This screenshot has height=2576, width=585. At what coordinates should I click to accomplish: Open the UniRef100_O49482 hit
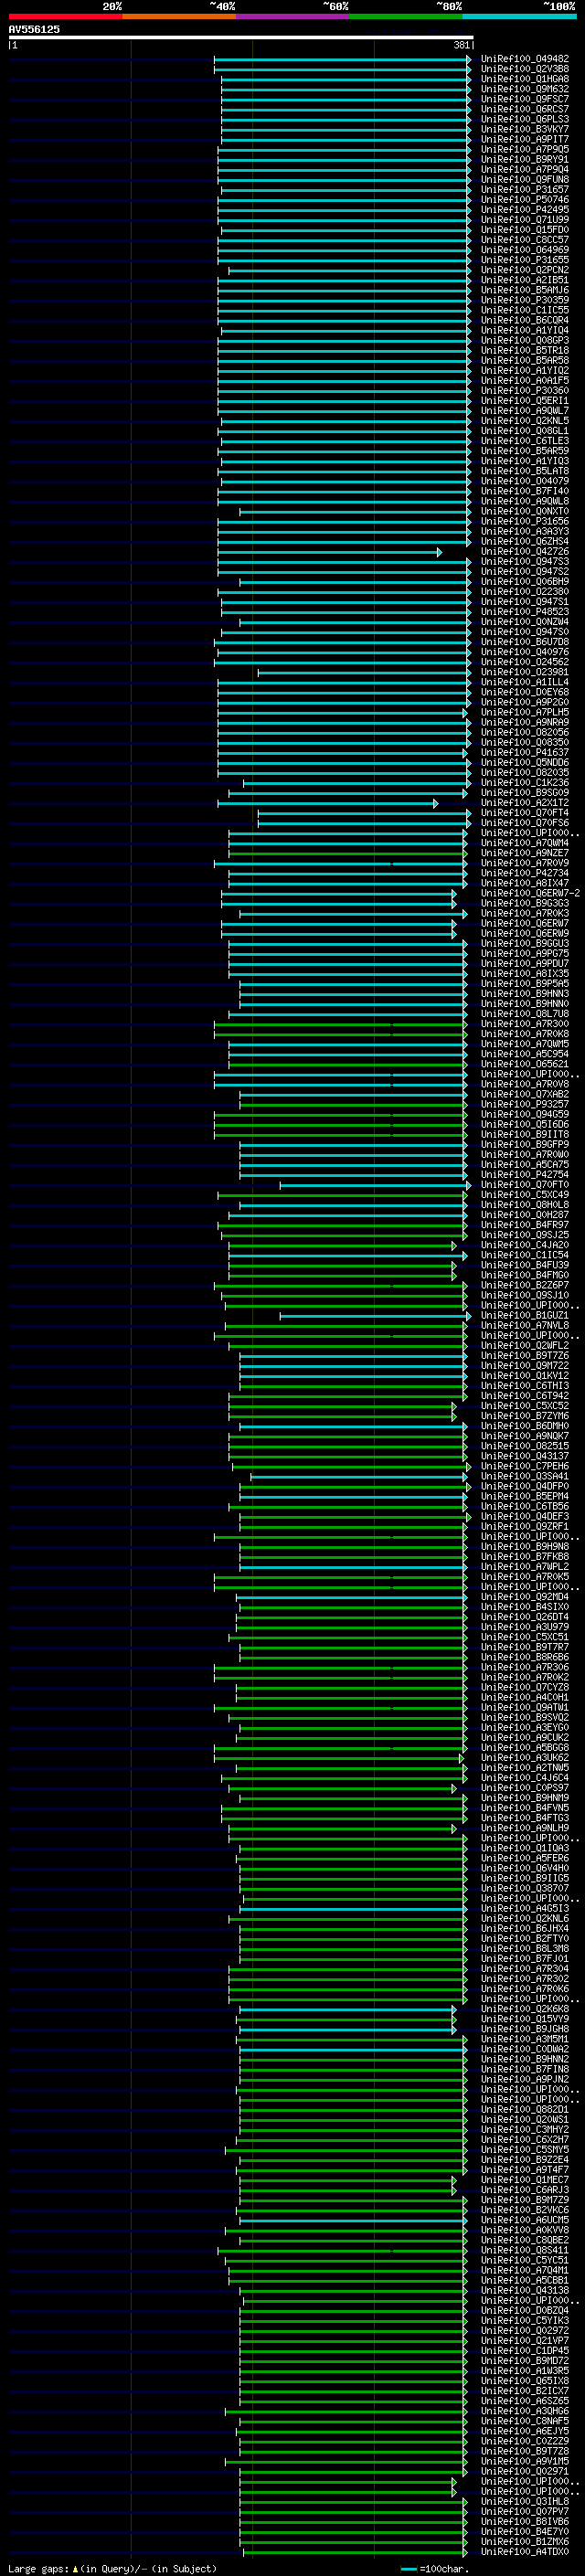tap(525, 59)
